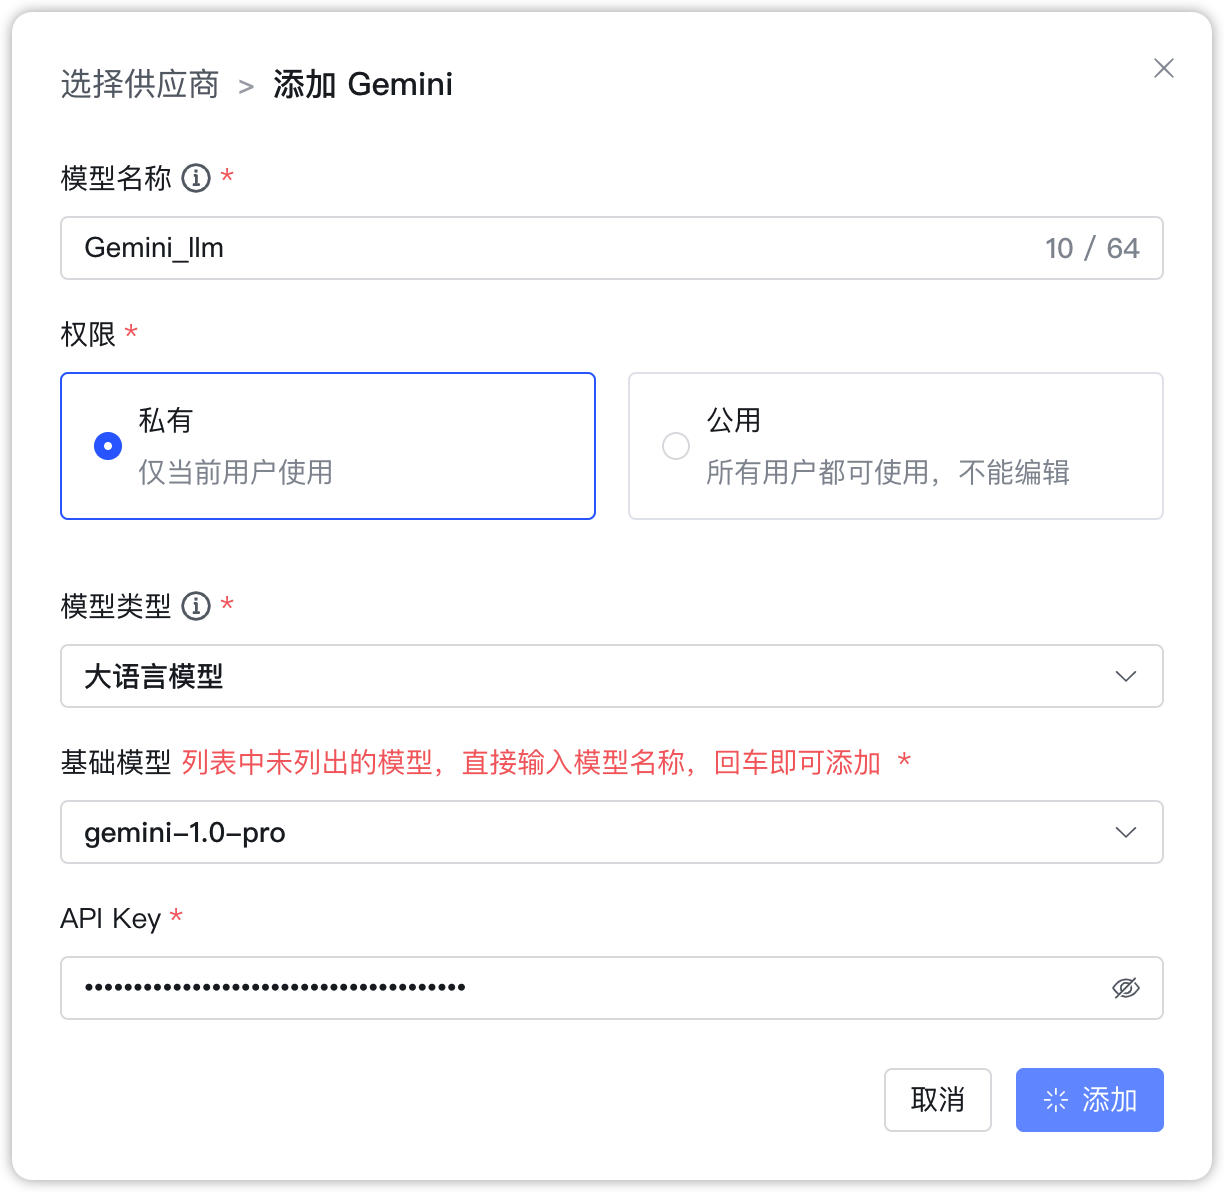Click the sparkle icon on the 添加 button
Image resolution: width=1224 pixels, height=1192 pixels.
[x=1055, y=1100]
